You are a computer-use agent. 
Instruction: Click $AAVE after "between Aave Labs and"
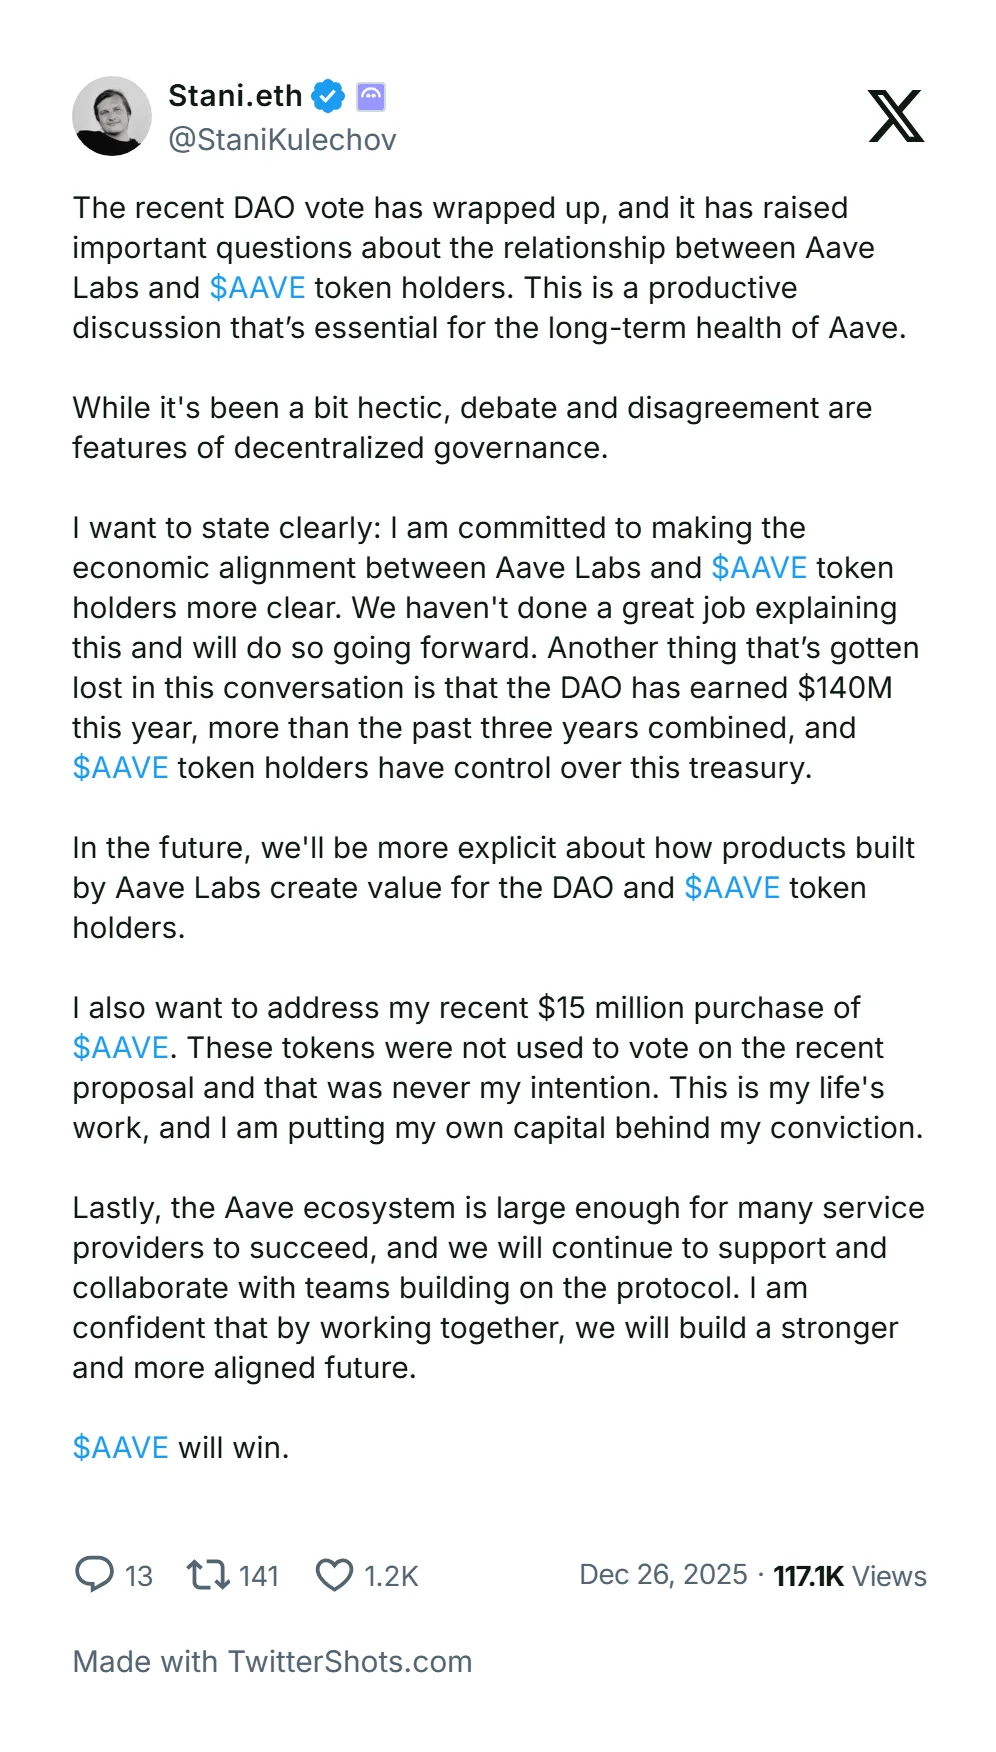tap(759, 568)
